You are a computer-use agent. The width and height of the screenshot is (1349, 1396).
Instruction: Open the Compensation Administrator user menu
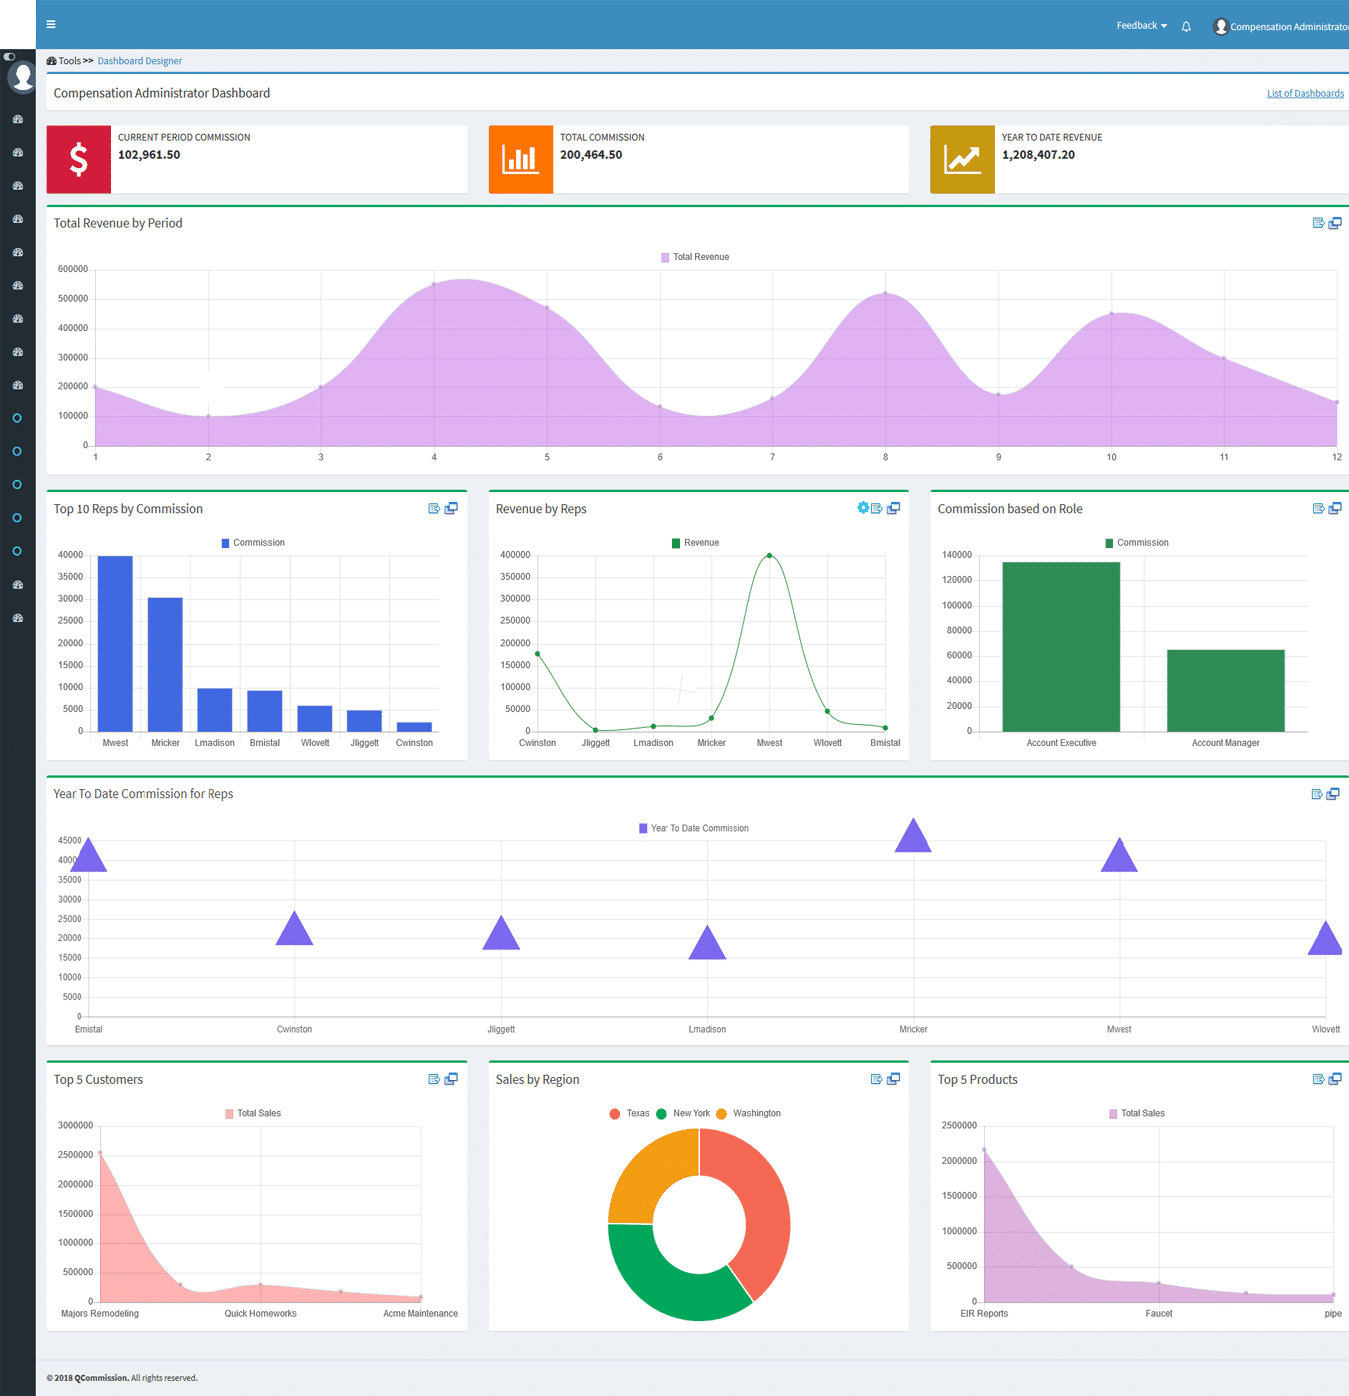[1280, 27]
